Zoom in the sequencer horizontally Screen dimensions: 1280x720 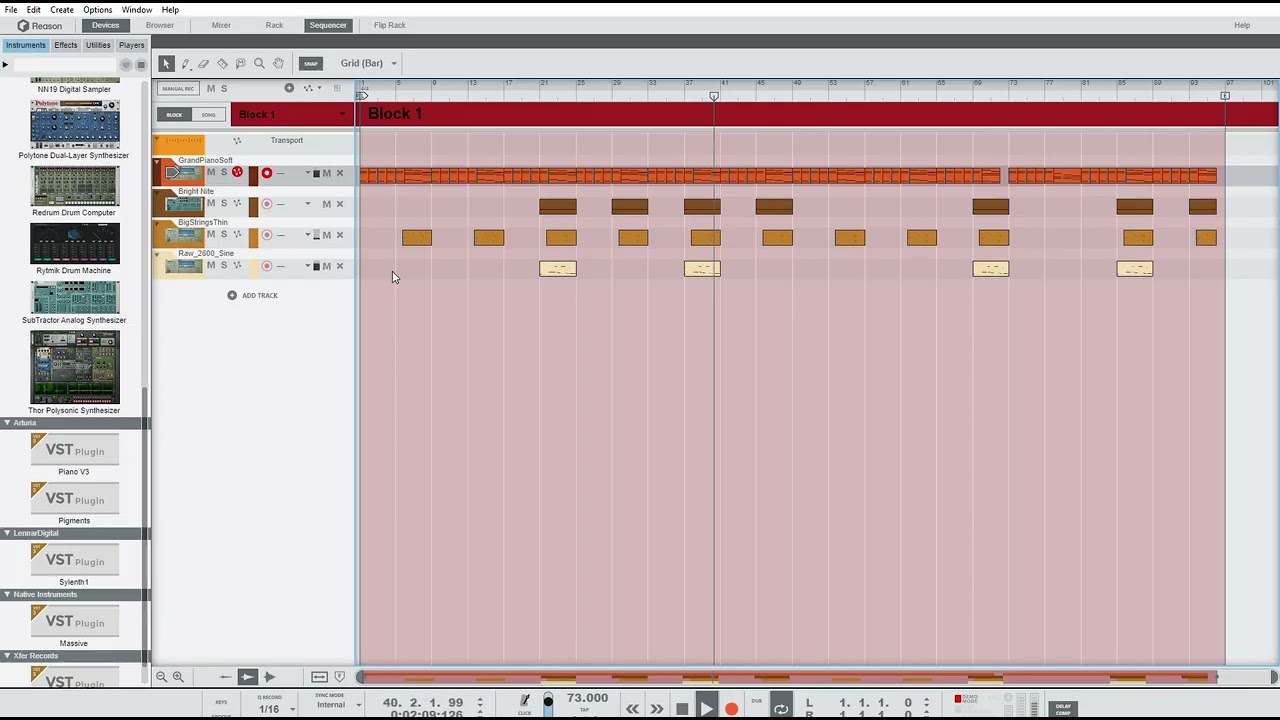(178, 677)
